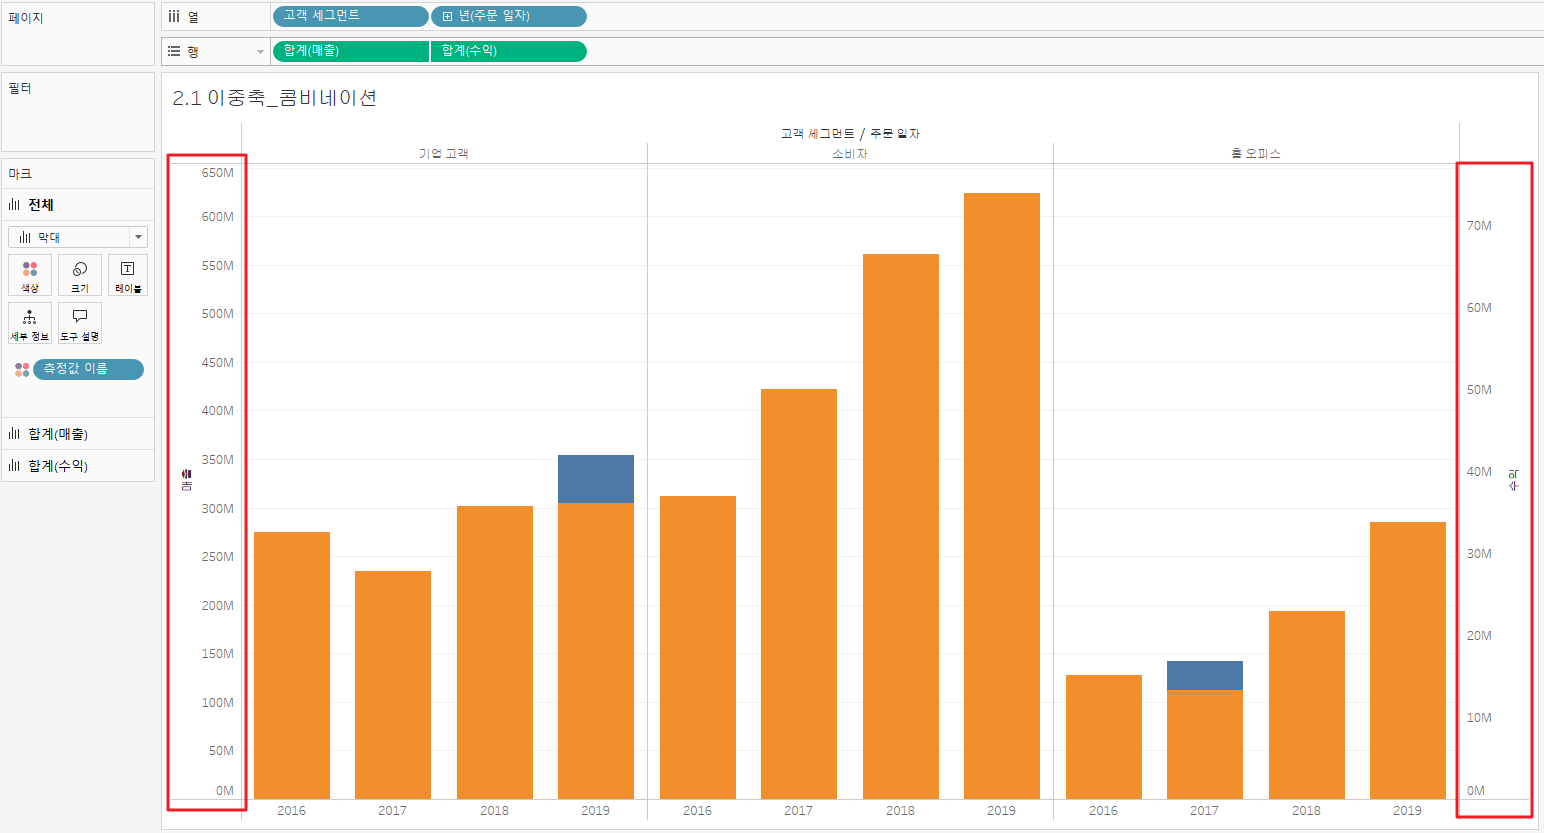This screenshot has height=833, width=1544.
Task: Select the 합계(수익) marks card section
Action: pyautogui.click(x=78, y=466)
